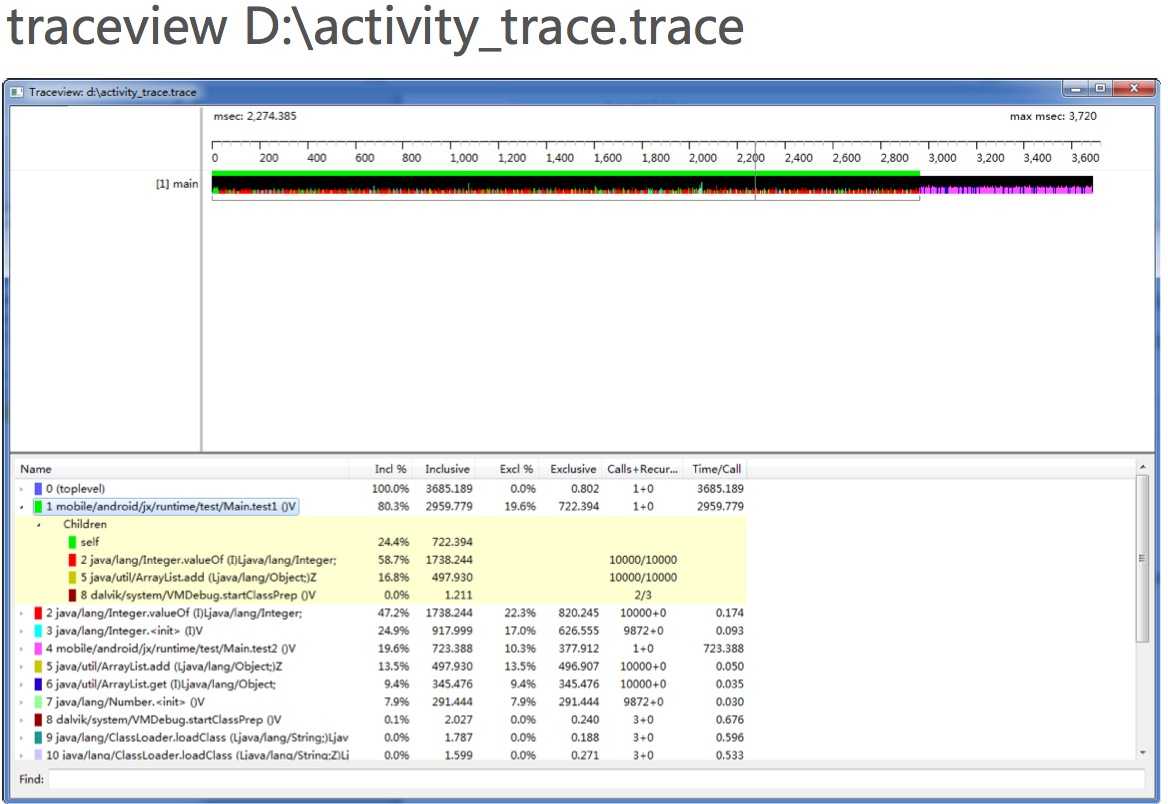Click red swatch of child Integer.valueOf under Children
The width and height of the screenshot is (1168, 804).
(x=72, y=560)
